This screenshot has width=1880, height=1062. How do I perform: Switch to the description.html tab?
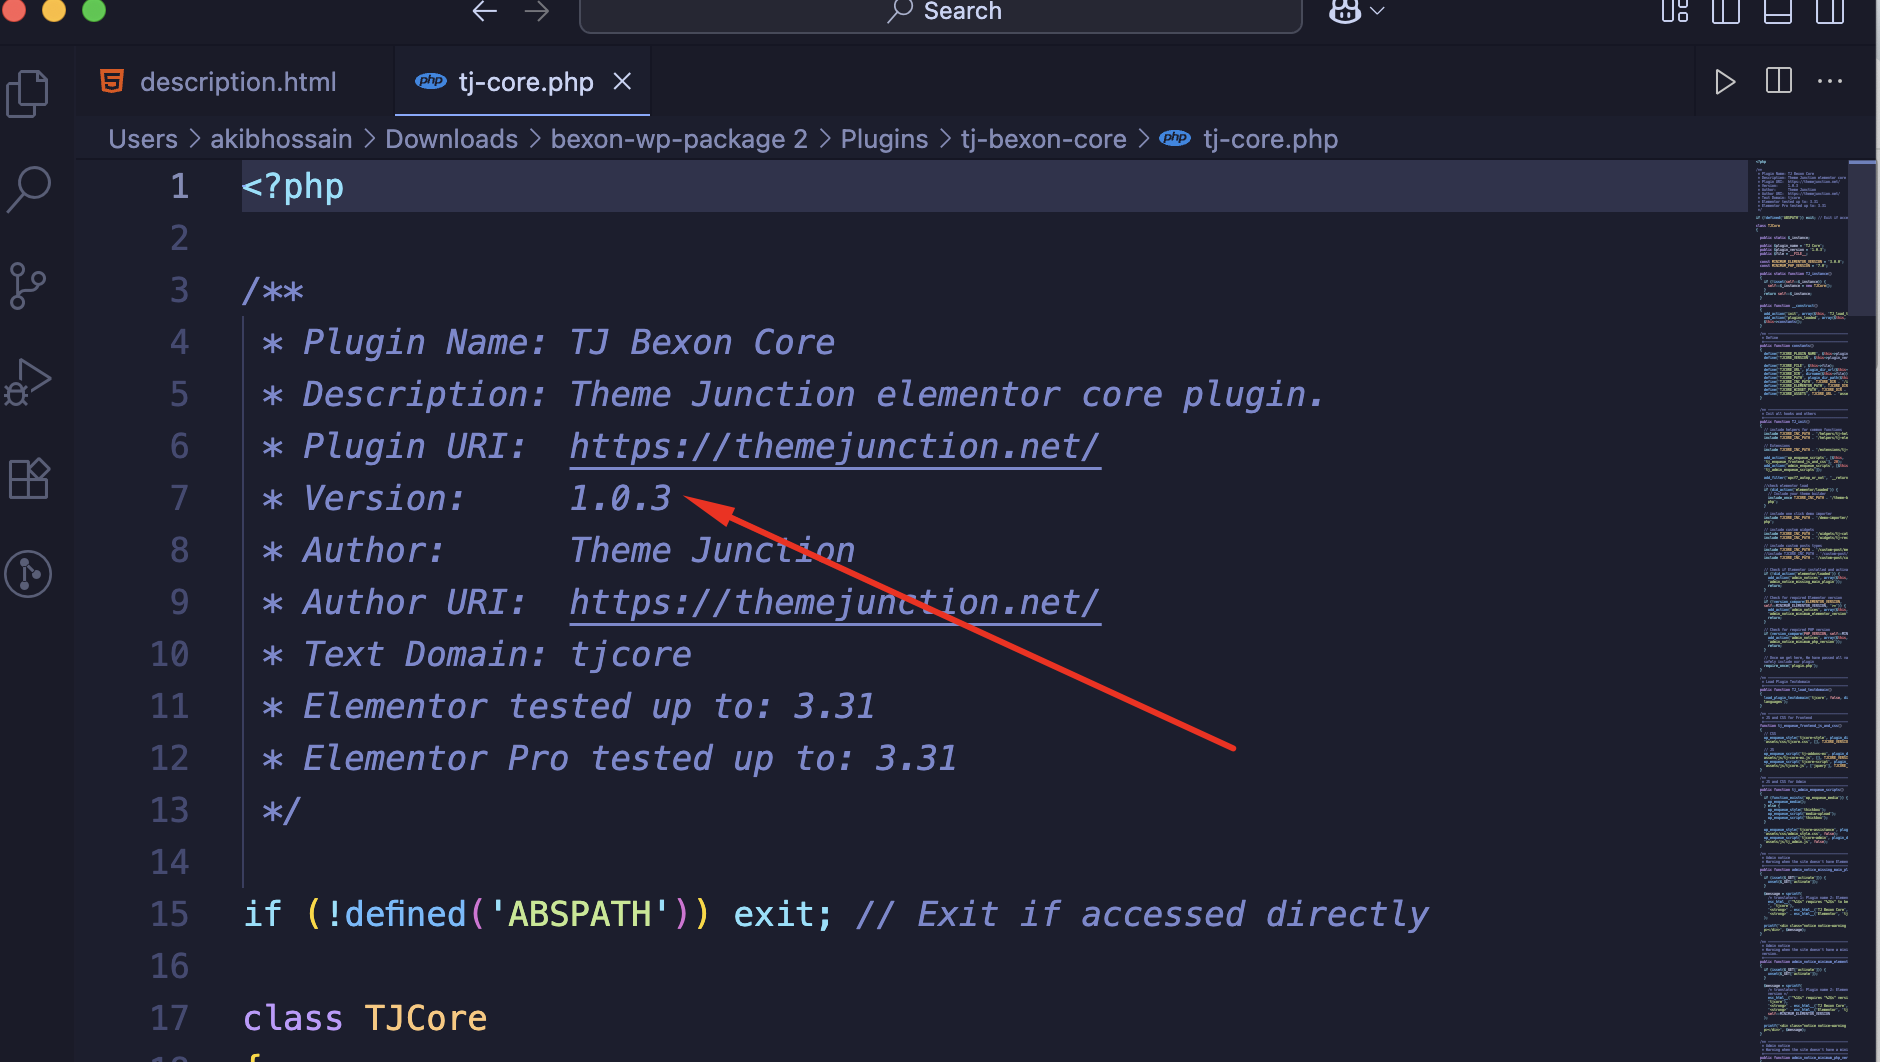click(x=237, y=82)
